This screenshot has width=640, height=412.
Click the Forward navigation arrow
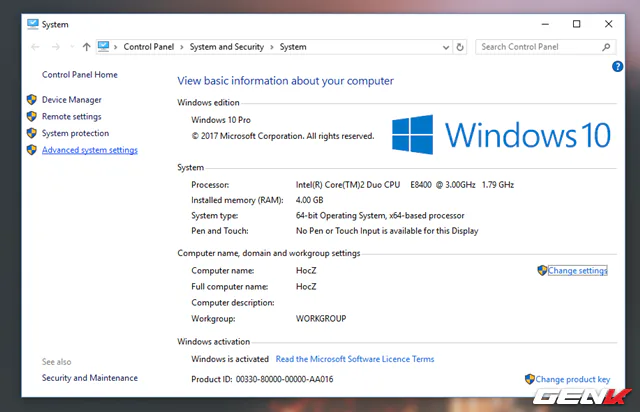point(56,47)
